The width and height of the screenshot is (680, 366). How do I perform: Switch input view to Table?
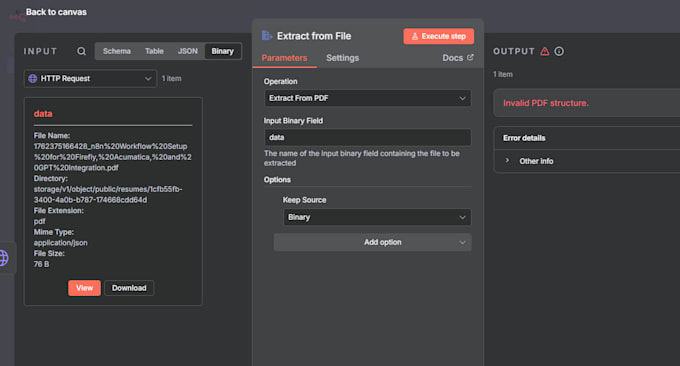click(154, 51)
